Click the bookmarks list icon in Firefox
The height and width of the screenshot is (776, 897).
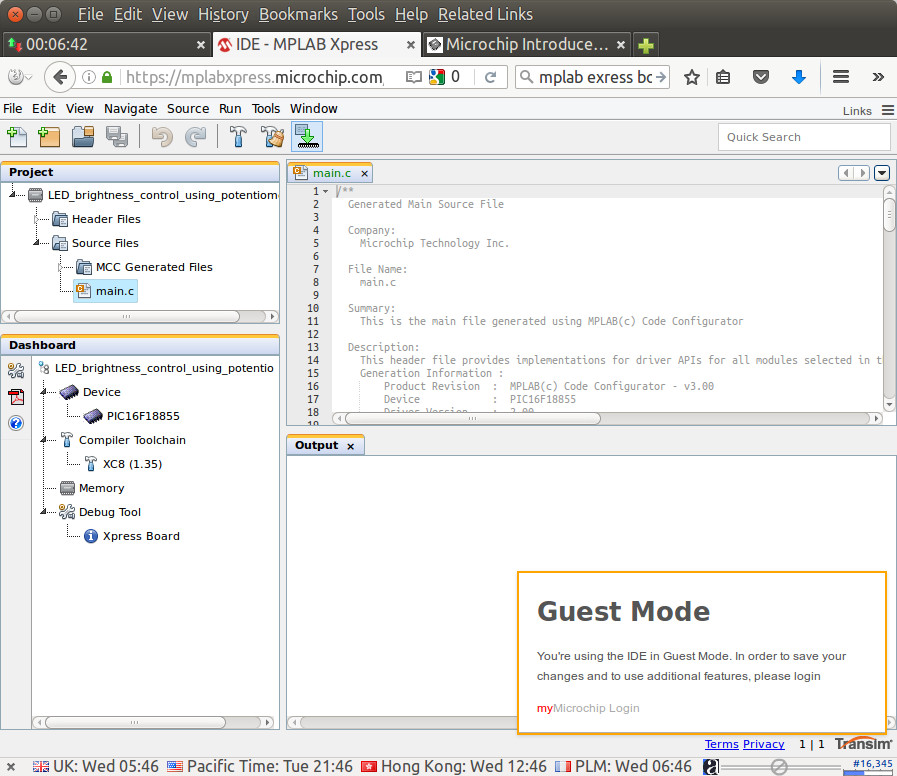tap(723, 77)
